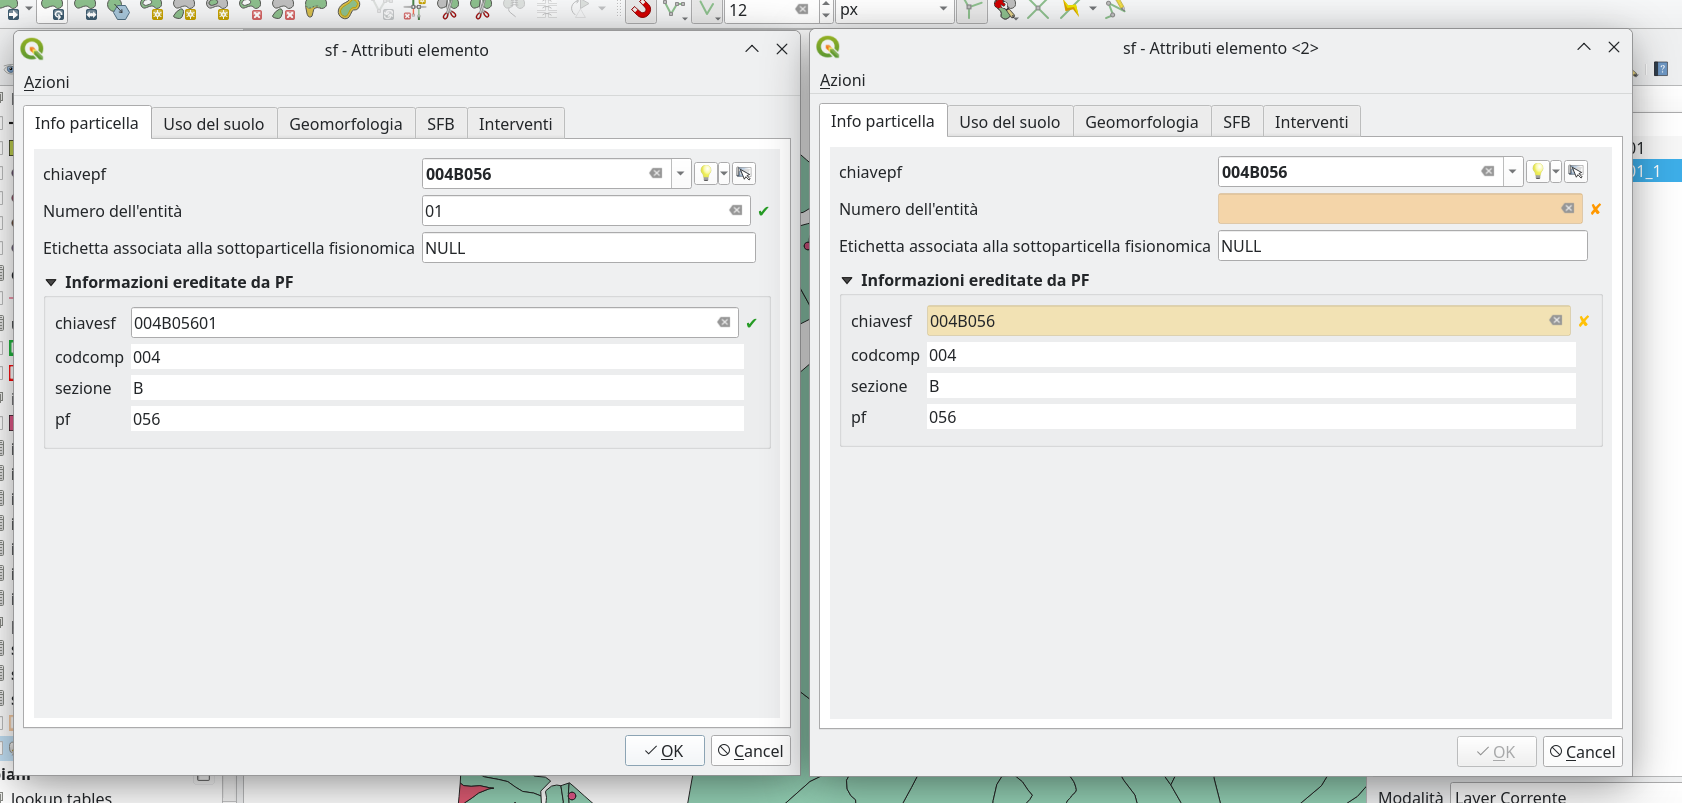
Task: Switch to Uso del suolo tab in <2> dialog
Action: pyautogui.click(x=1010, y=122)
